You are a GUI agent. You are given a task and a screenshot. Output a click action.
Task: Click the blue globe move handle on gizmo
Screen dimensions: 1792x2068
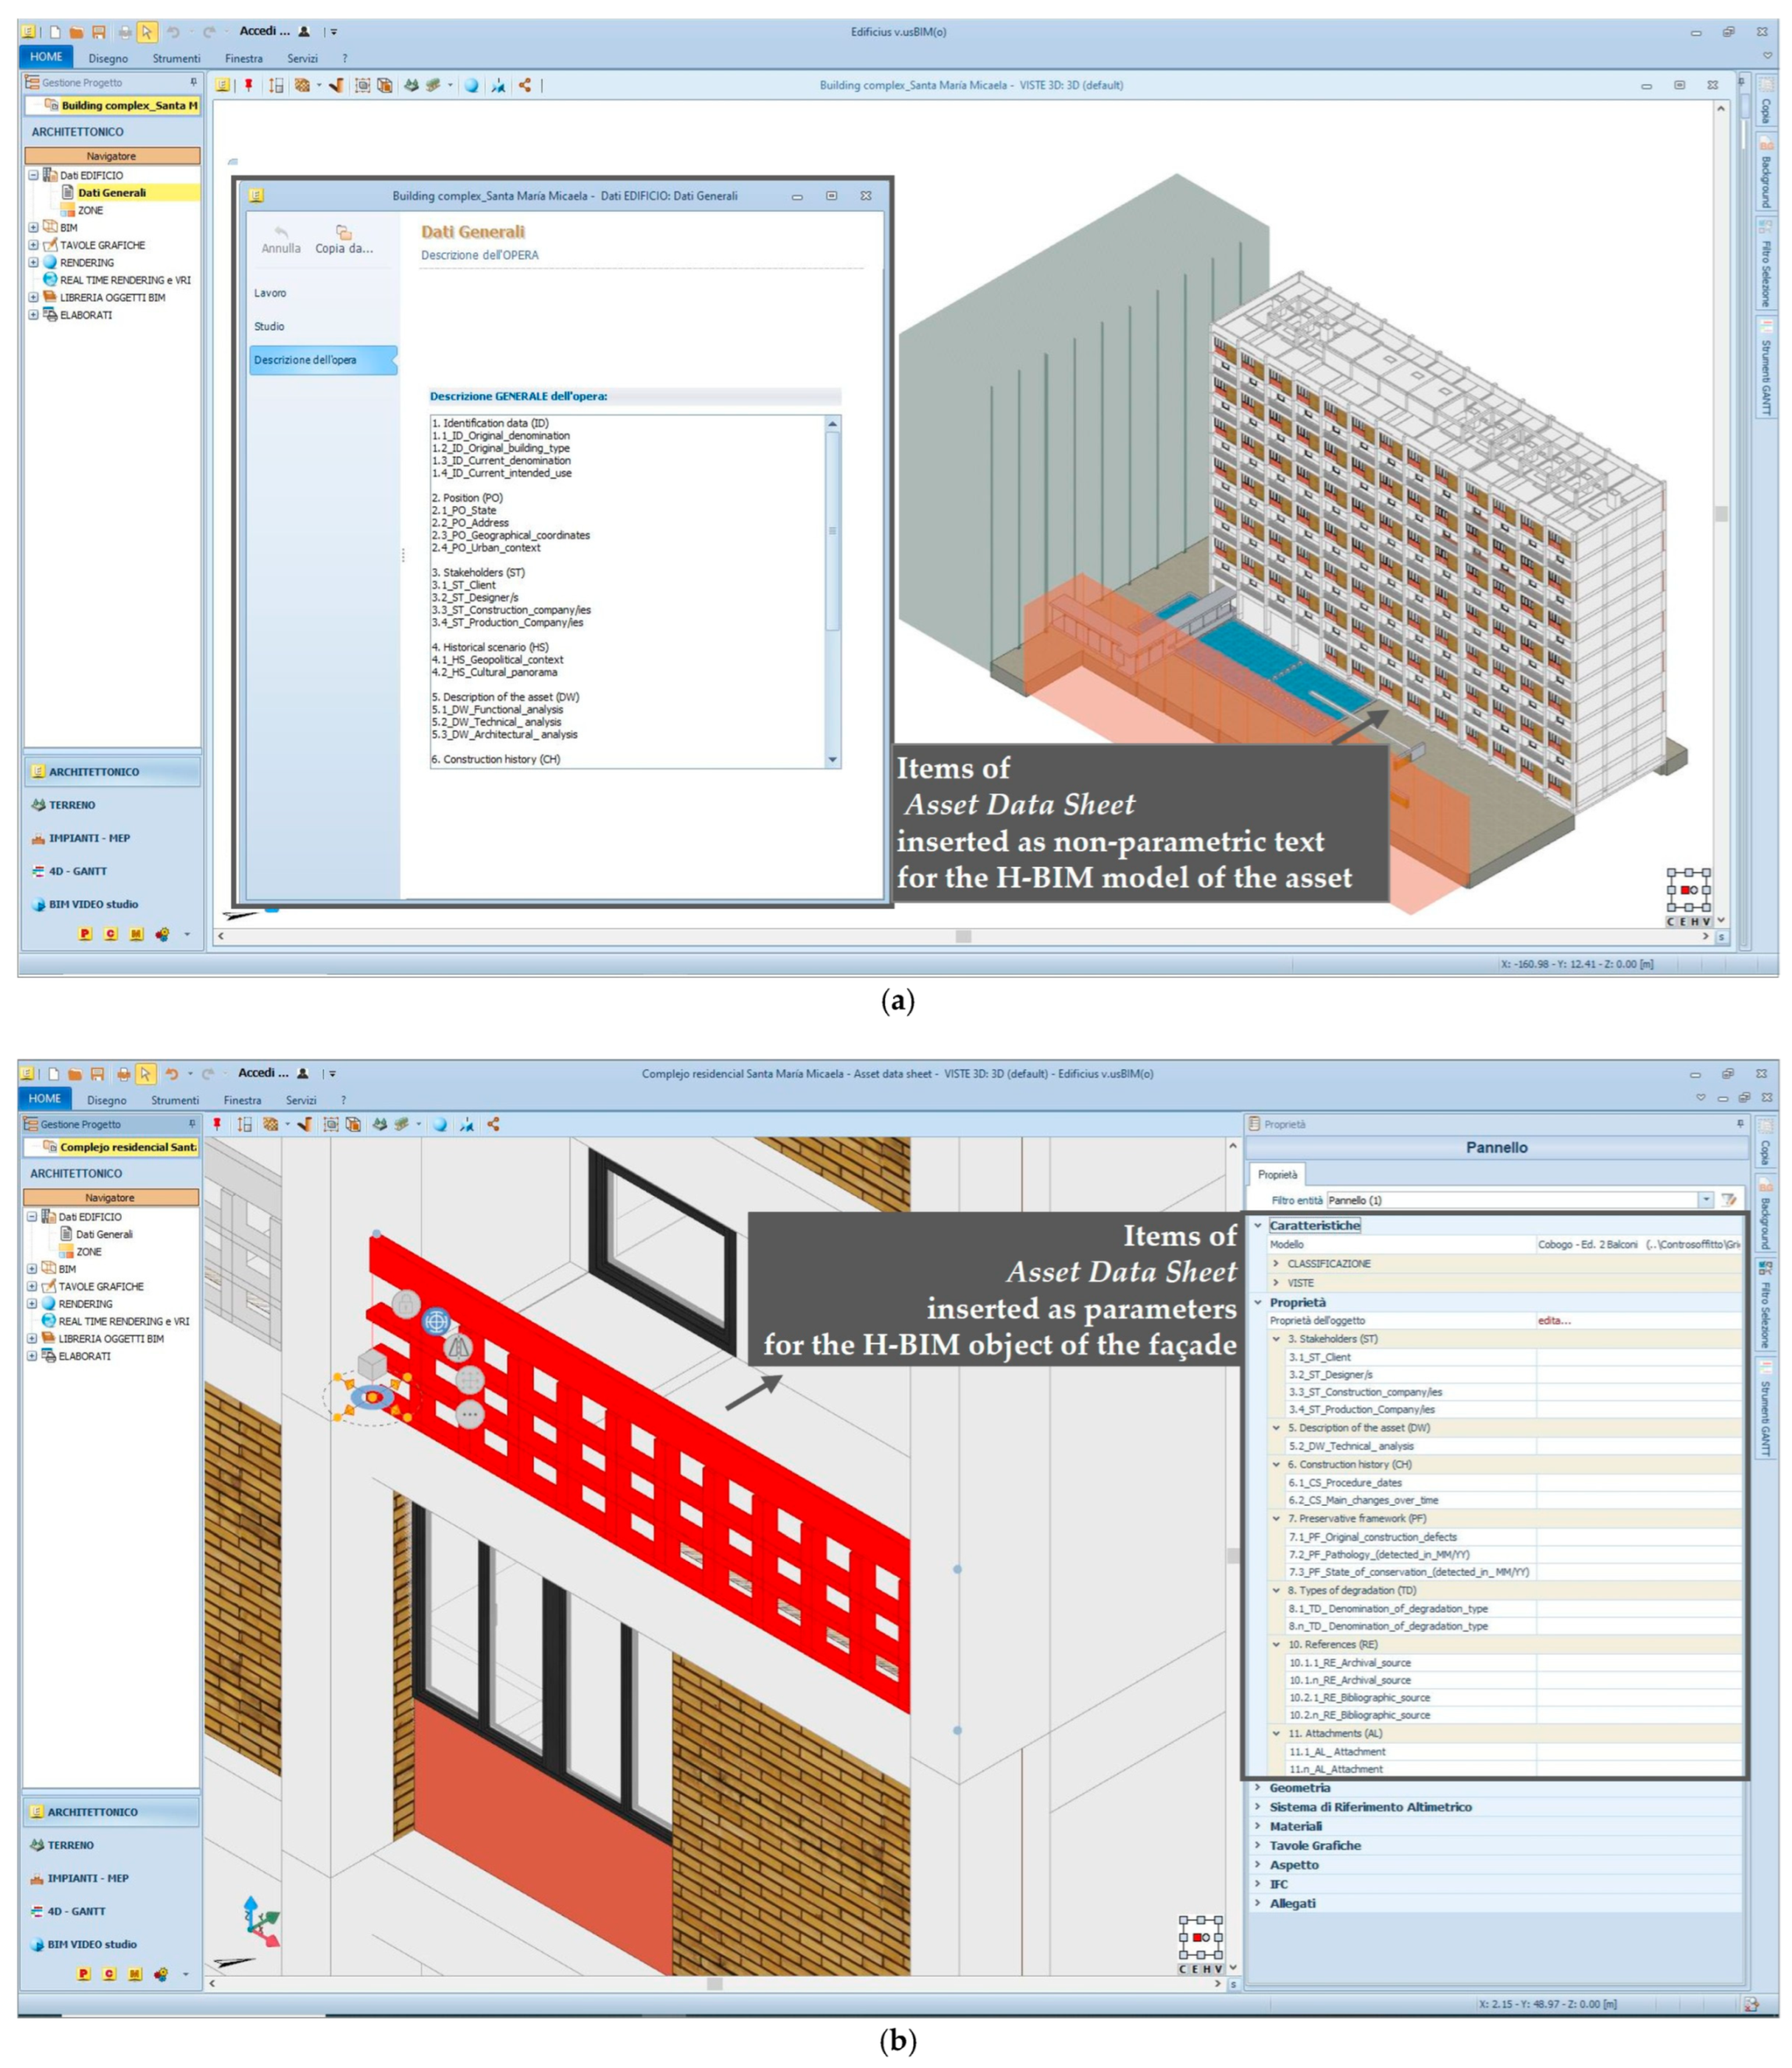[436, 1321]
